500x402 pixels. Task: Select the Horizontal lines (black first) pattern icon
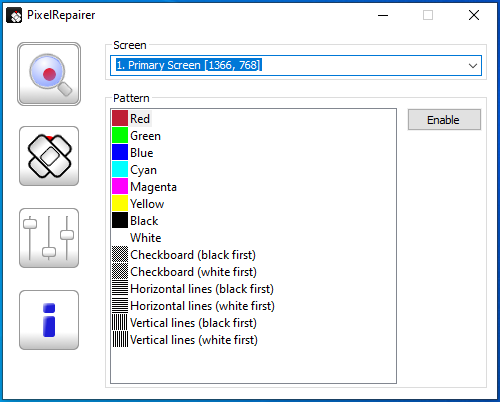(120, 288)
